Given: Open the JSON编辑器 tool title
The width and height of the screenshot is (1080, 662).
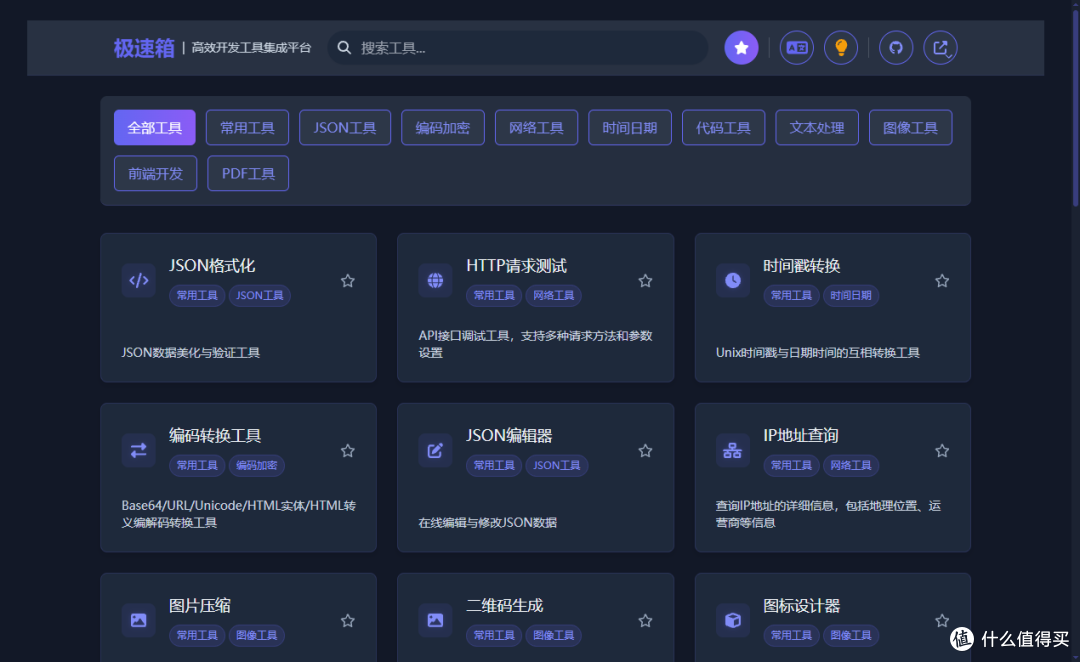Looking at the screenshot, I should [509, 435].
